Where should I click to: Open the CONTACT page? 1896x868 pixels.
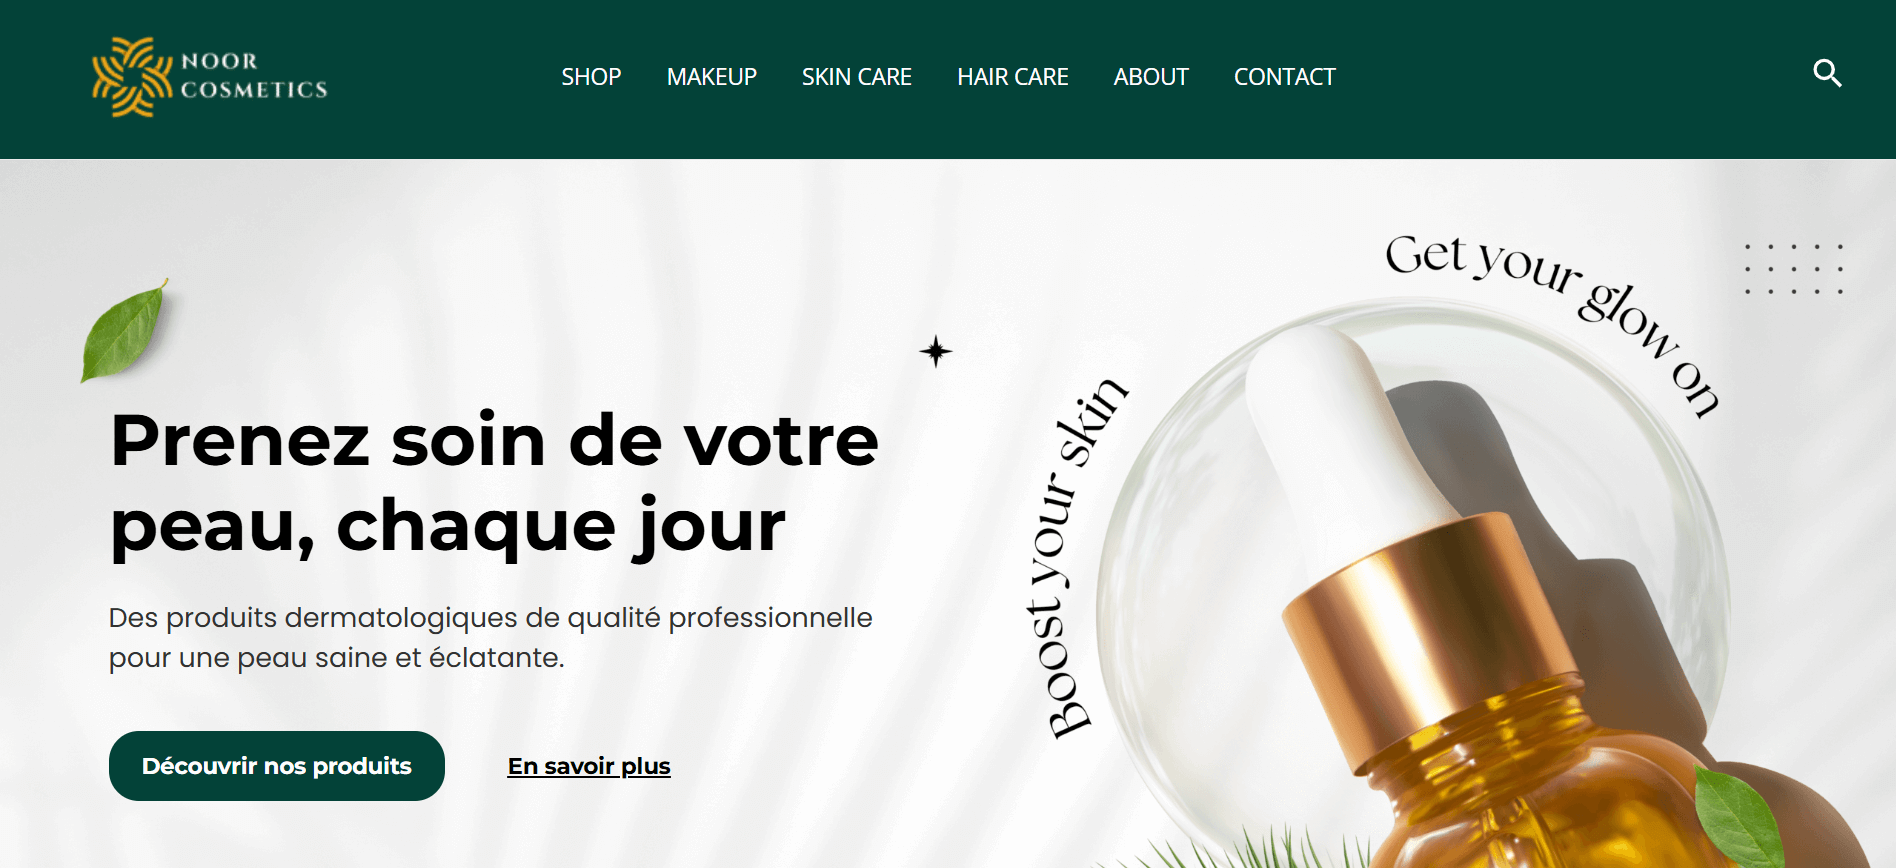tap(1285, 77)
